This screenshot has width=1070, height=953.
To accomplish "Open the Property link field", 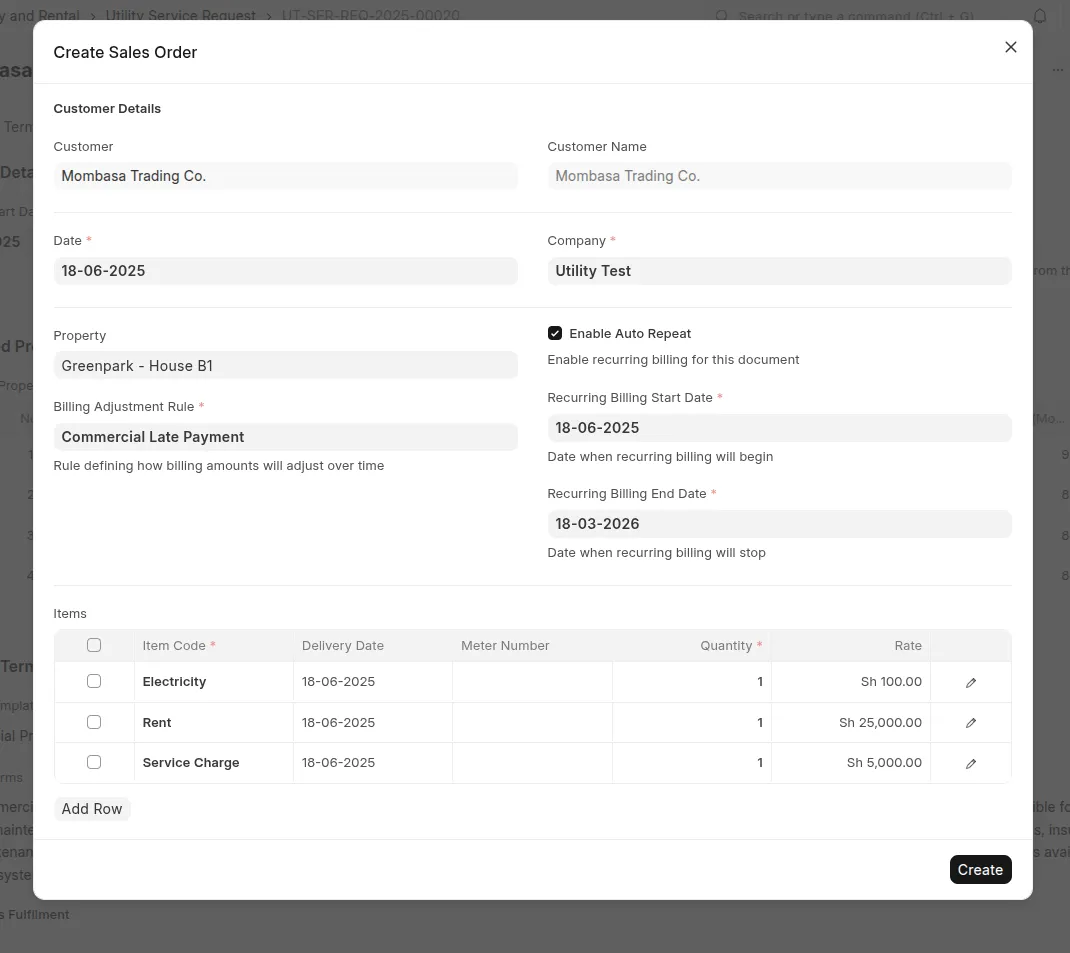I will coord(285,366).
